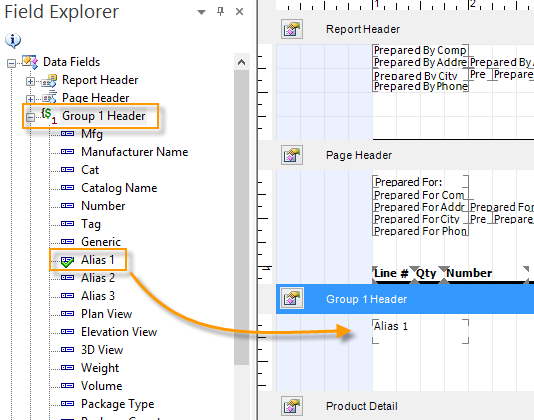Click the Page Header section icon
Screen dimensions: 534x420
coord(292,155)
